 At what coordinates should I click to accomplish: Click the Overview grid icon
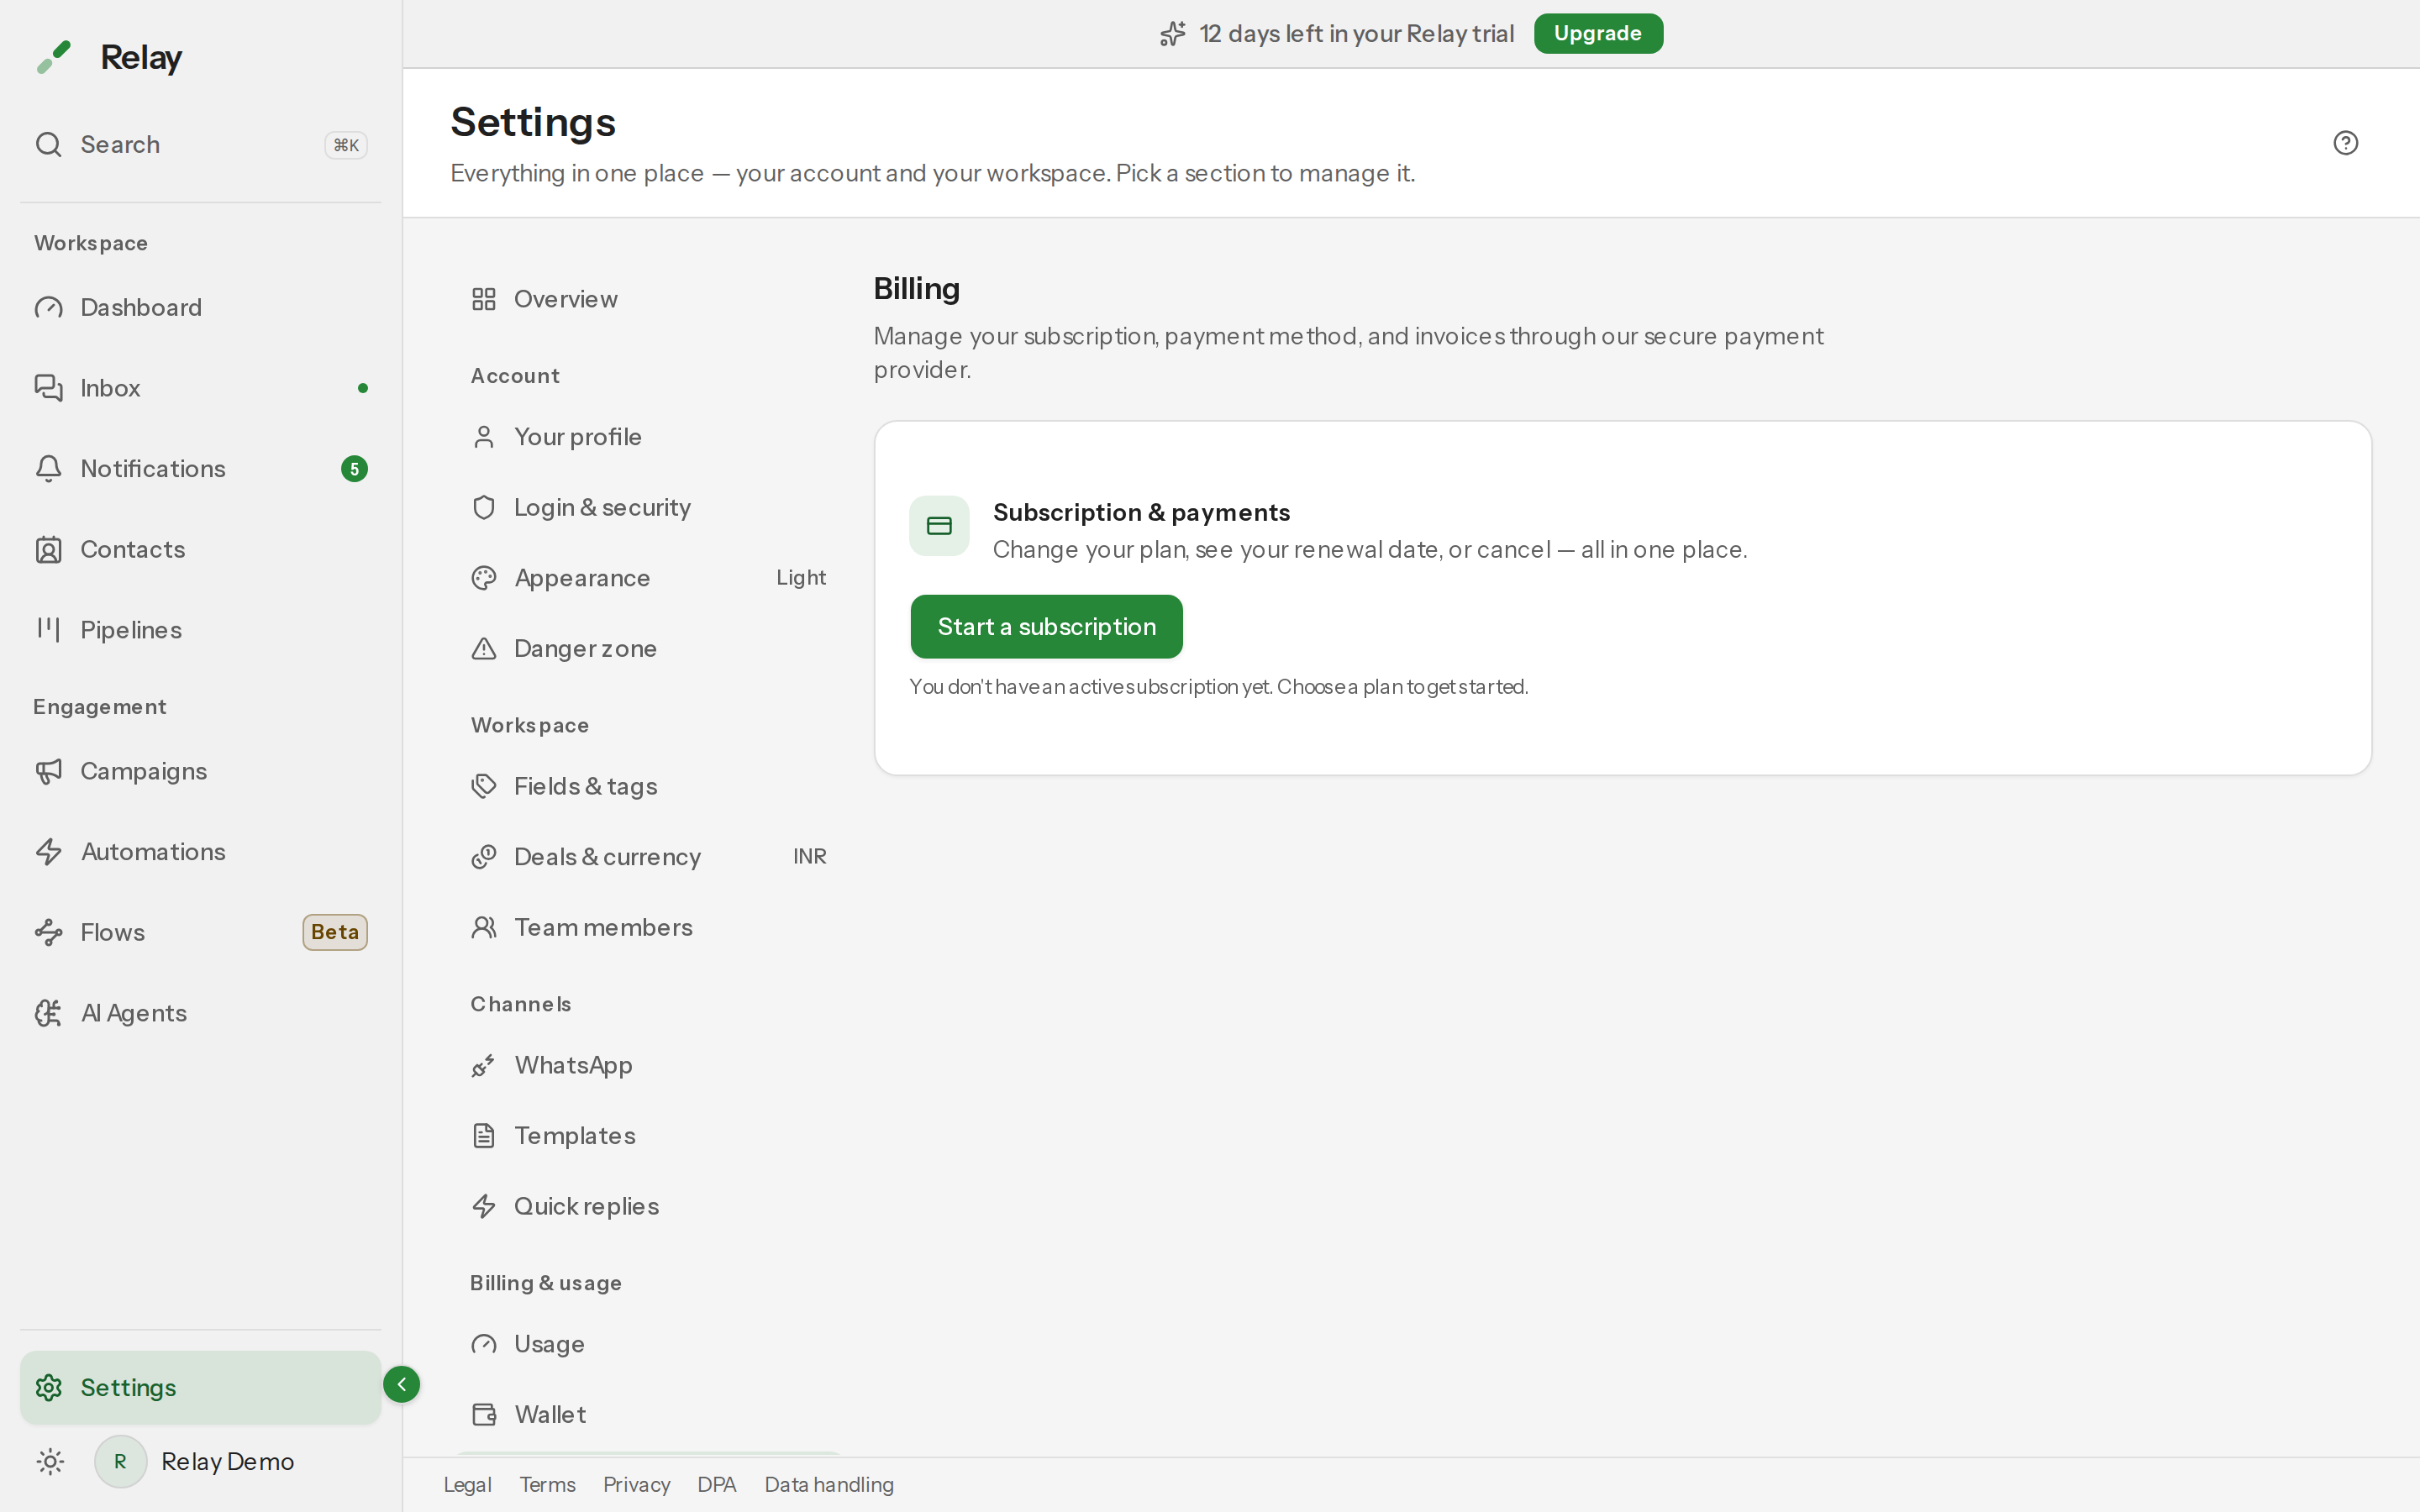[x=484, y=299]
